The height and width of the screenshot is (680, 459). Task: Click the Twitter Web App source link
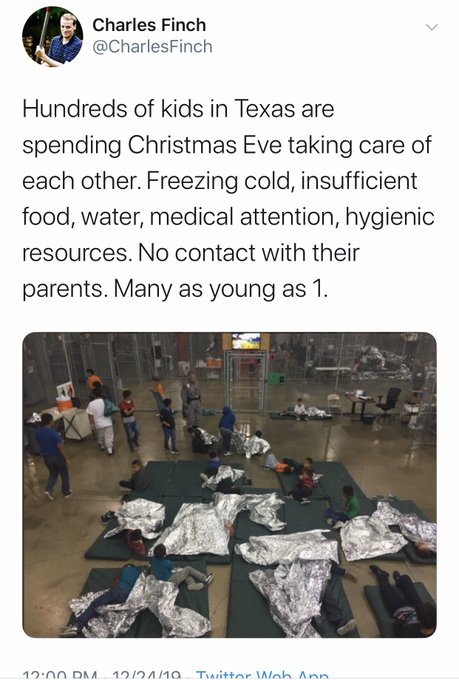[262, 675]
